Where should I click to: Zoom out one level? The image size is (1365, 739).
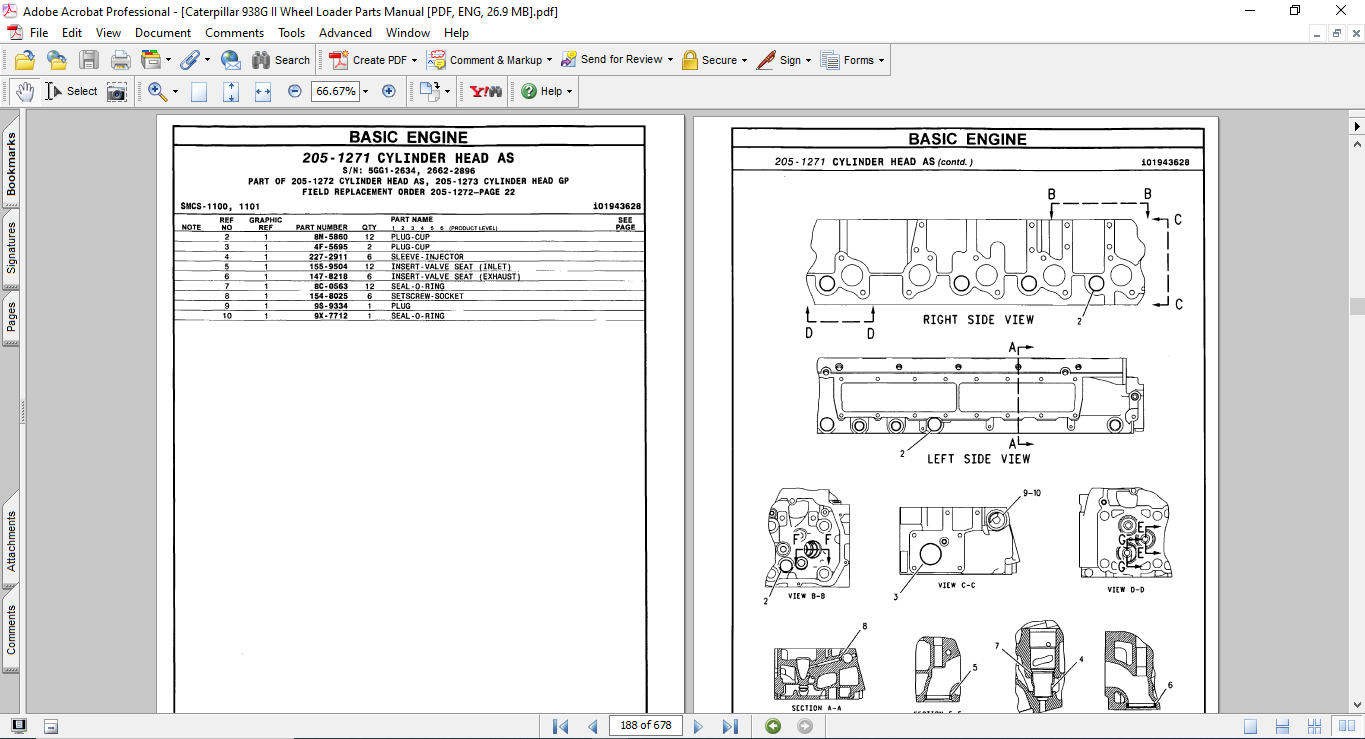(x=293, y=91)
